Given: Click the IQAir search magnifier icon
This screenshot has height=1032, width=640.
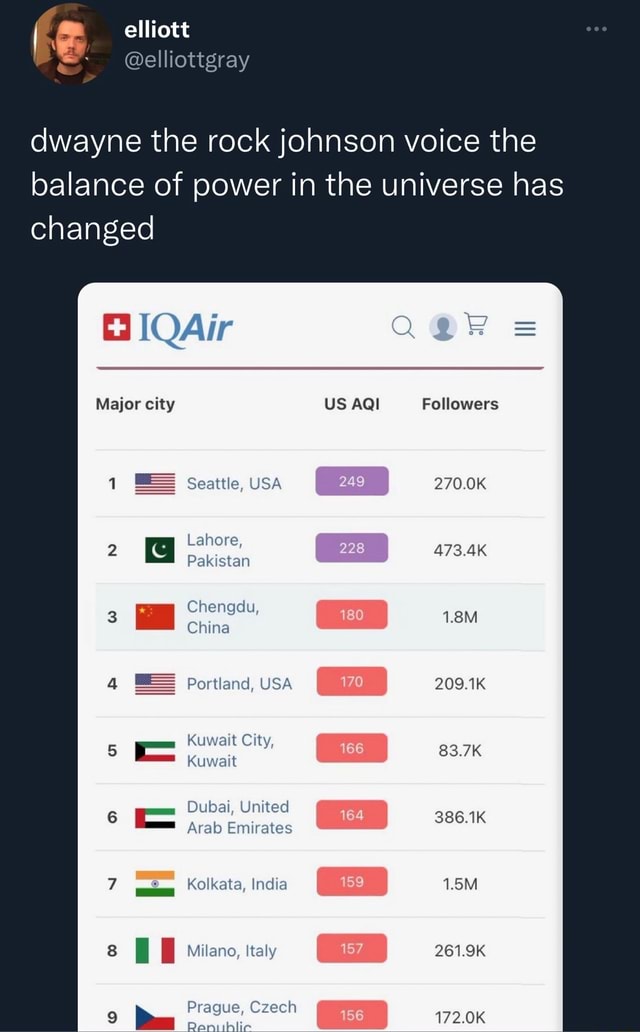Looking at the screenshot, I should (x=401, y=327).
